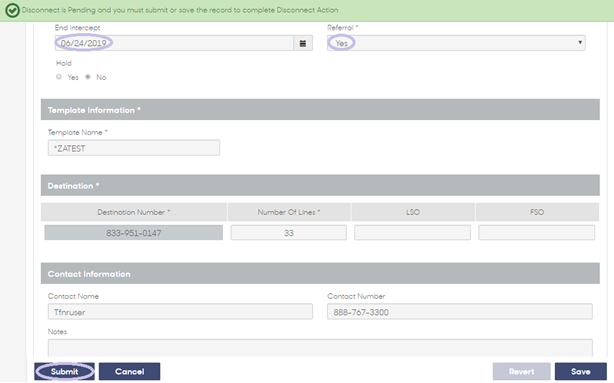Click the Destination Number column header
Image resolution: width=614 pixels, height=383 pixels.
click(134, 212)
